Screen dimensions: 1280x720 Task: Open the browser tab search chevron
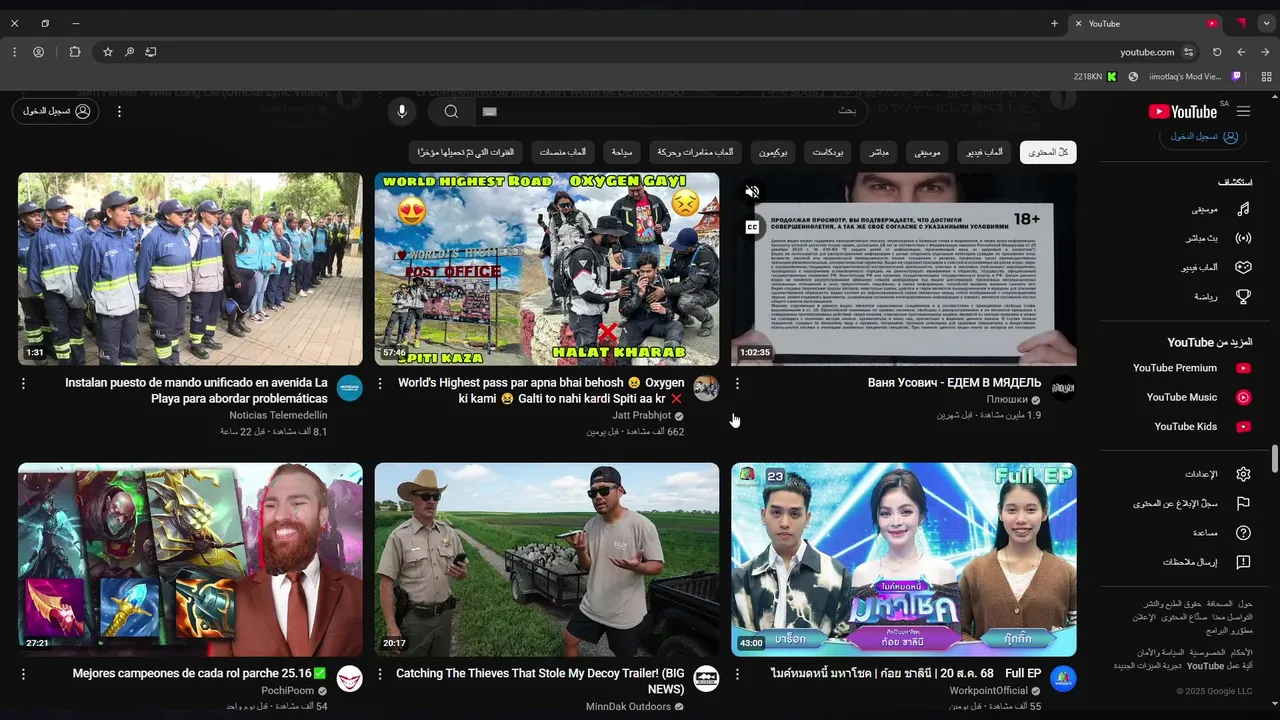[1265, 23]
